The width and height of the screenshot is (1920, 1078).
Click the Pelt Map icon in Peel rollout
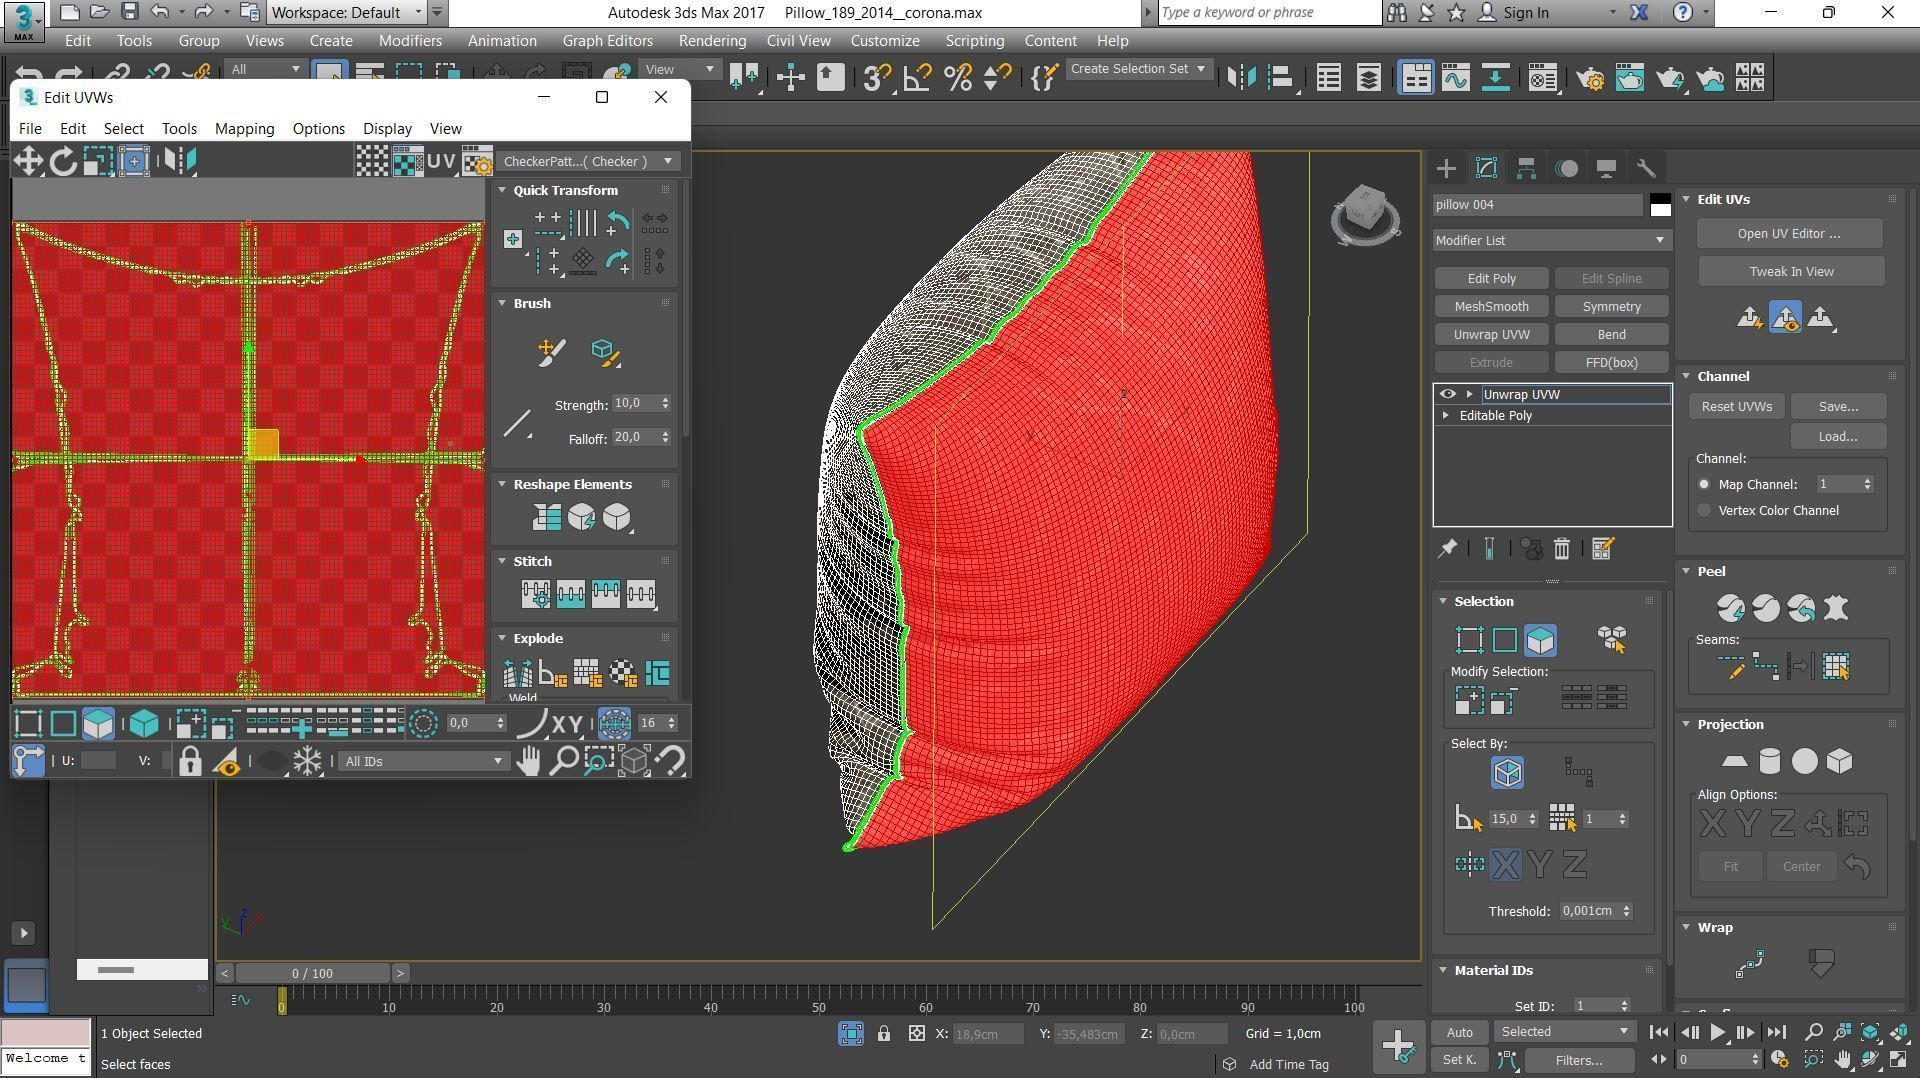click(1836, 608)
